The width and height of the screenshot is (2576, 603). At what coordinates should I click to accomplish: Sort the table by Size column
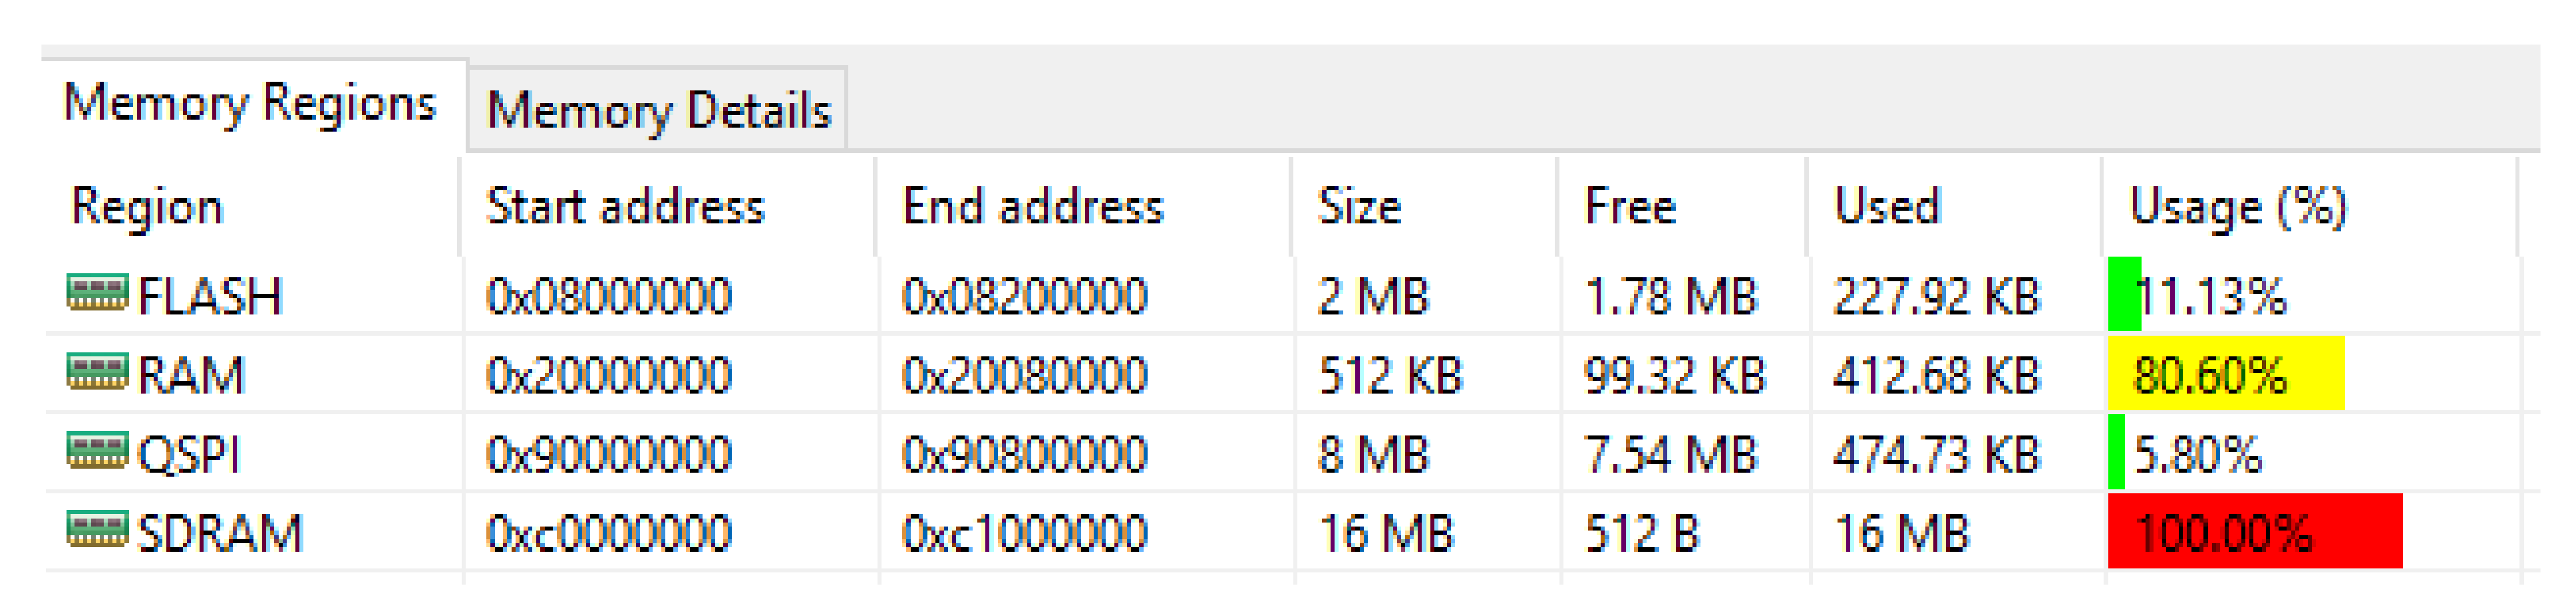coord(1359,207)
